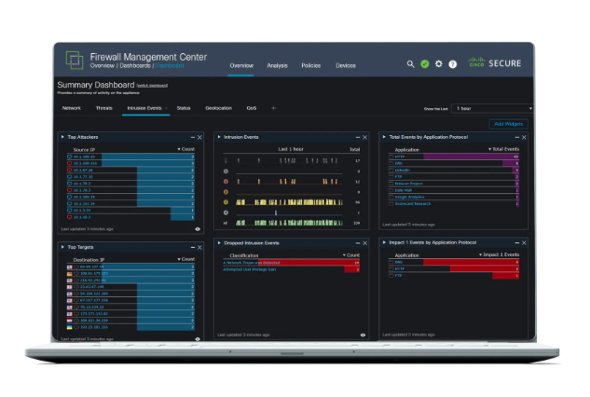
Task: Click the purple HTTP bar in Total Events
Action: tap(471, 157)
